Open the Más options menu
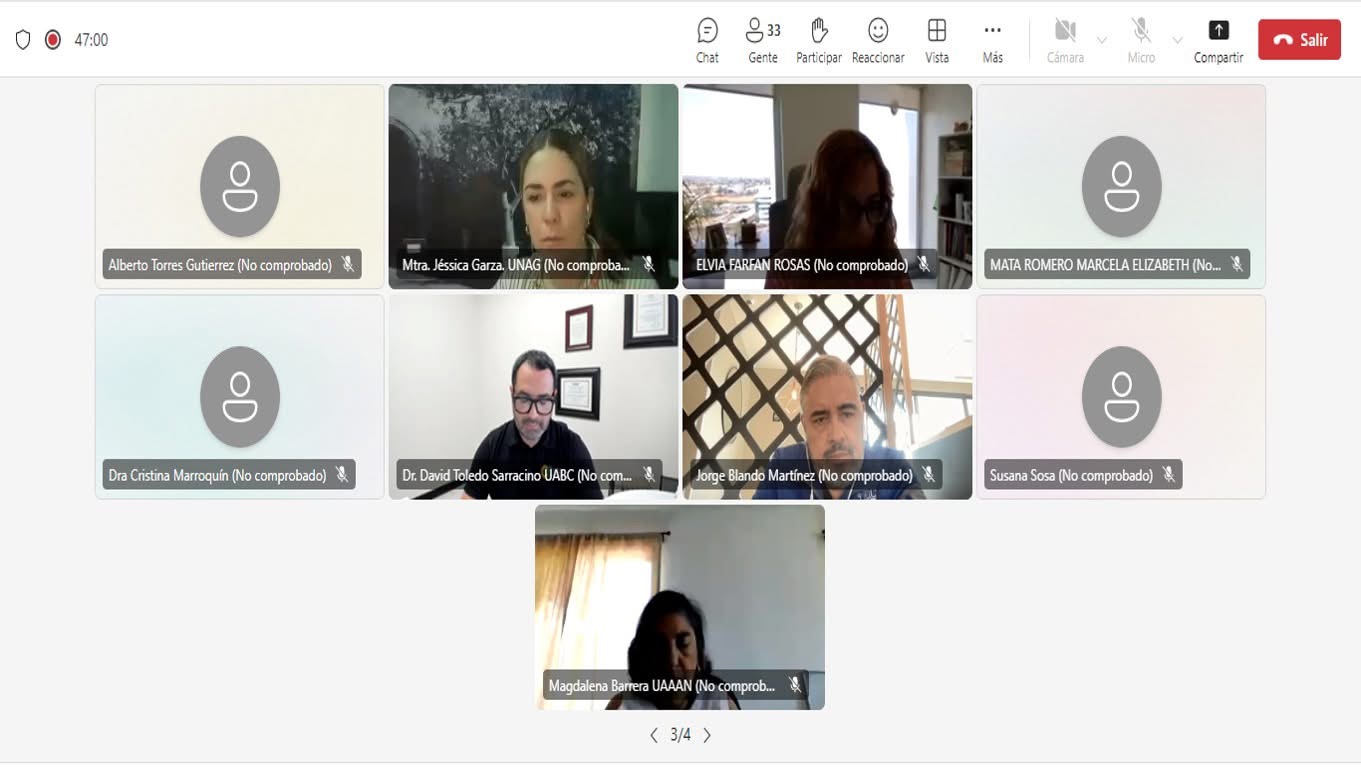The height and width of the screenshot is (770, 1361). tap(992, 40)
